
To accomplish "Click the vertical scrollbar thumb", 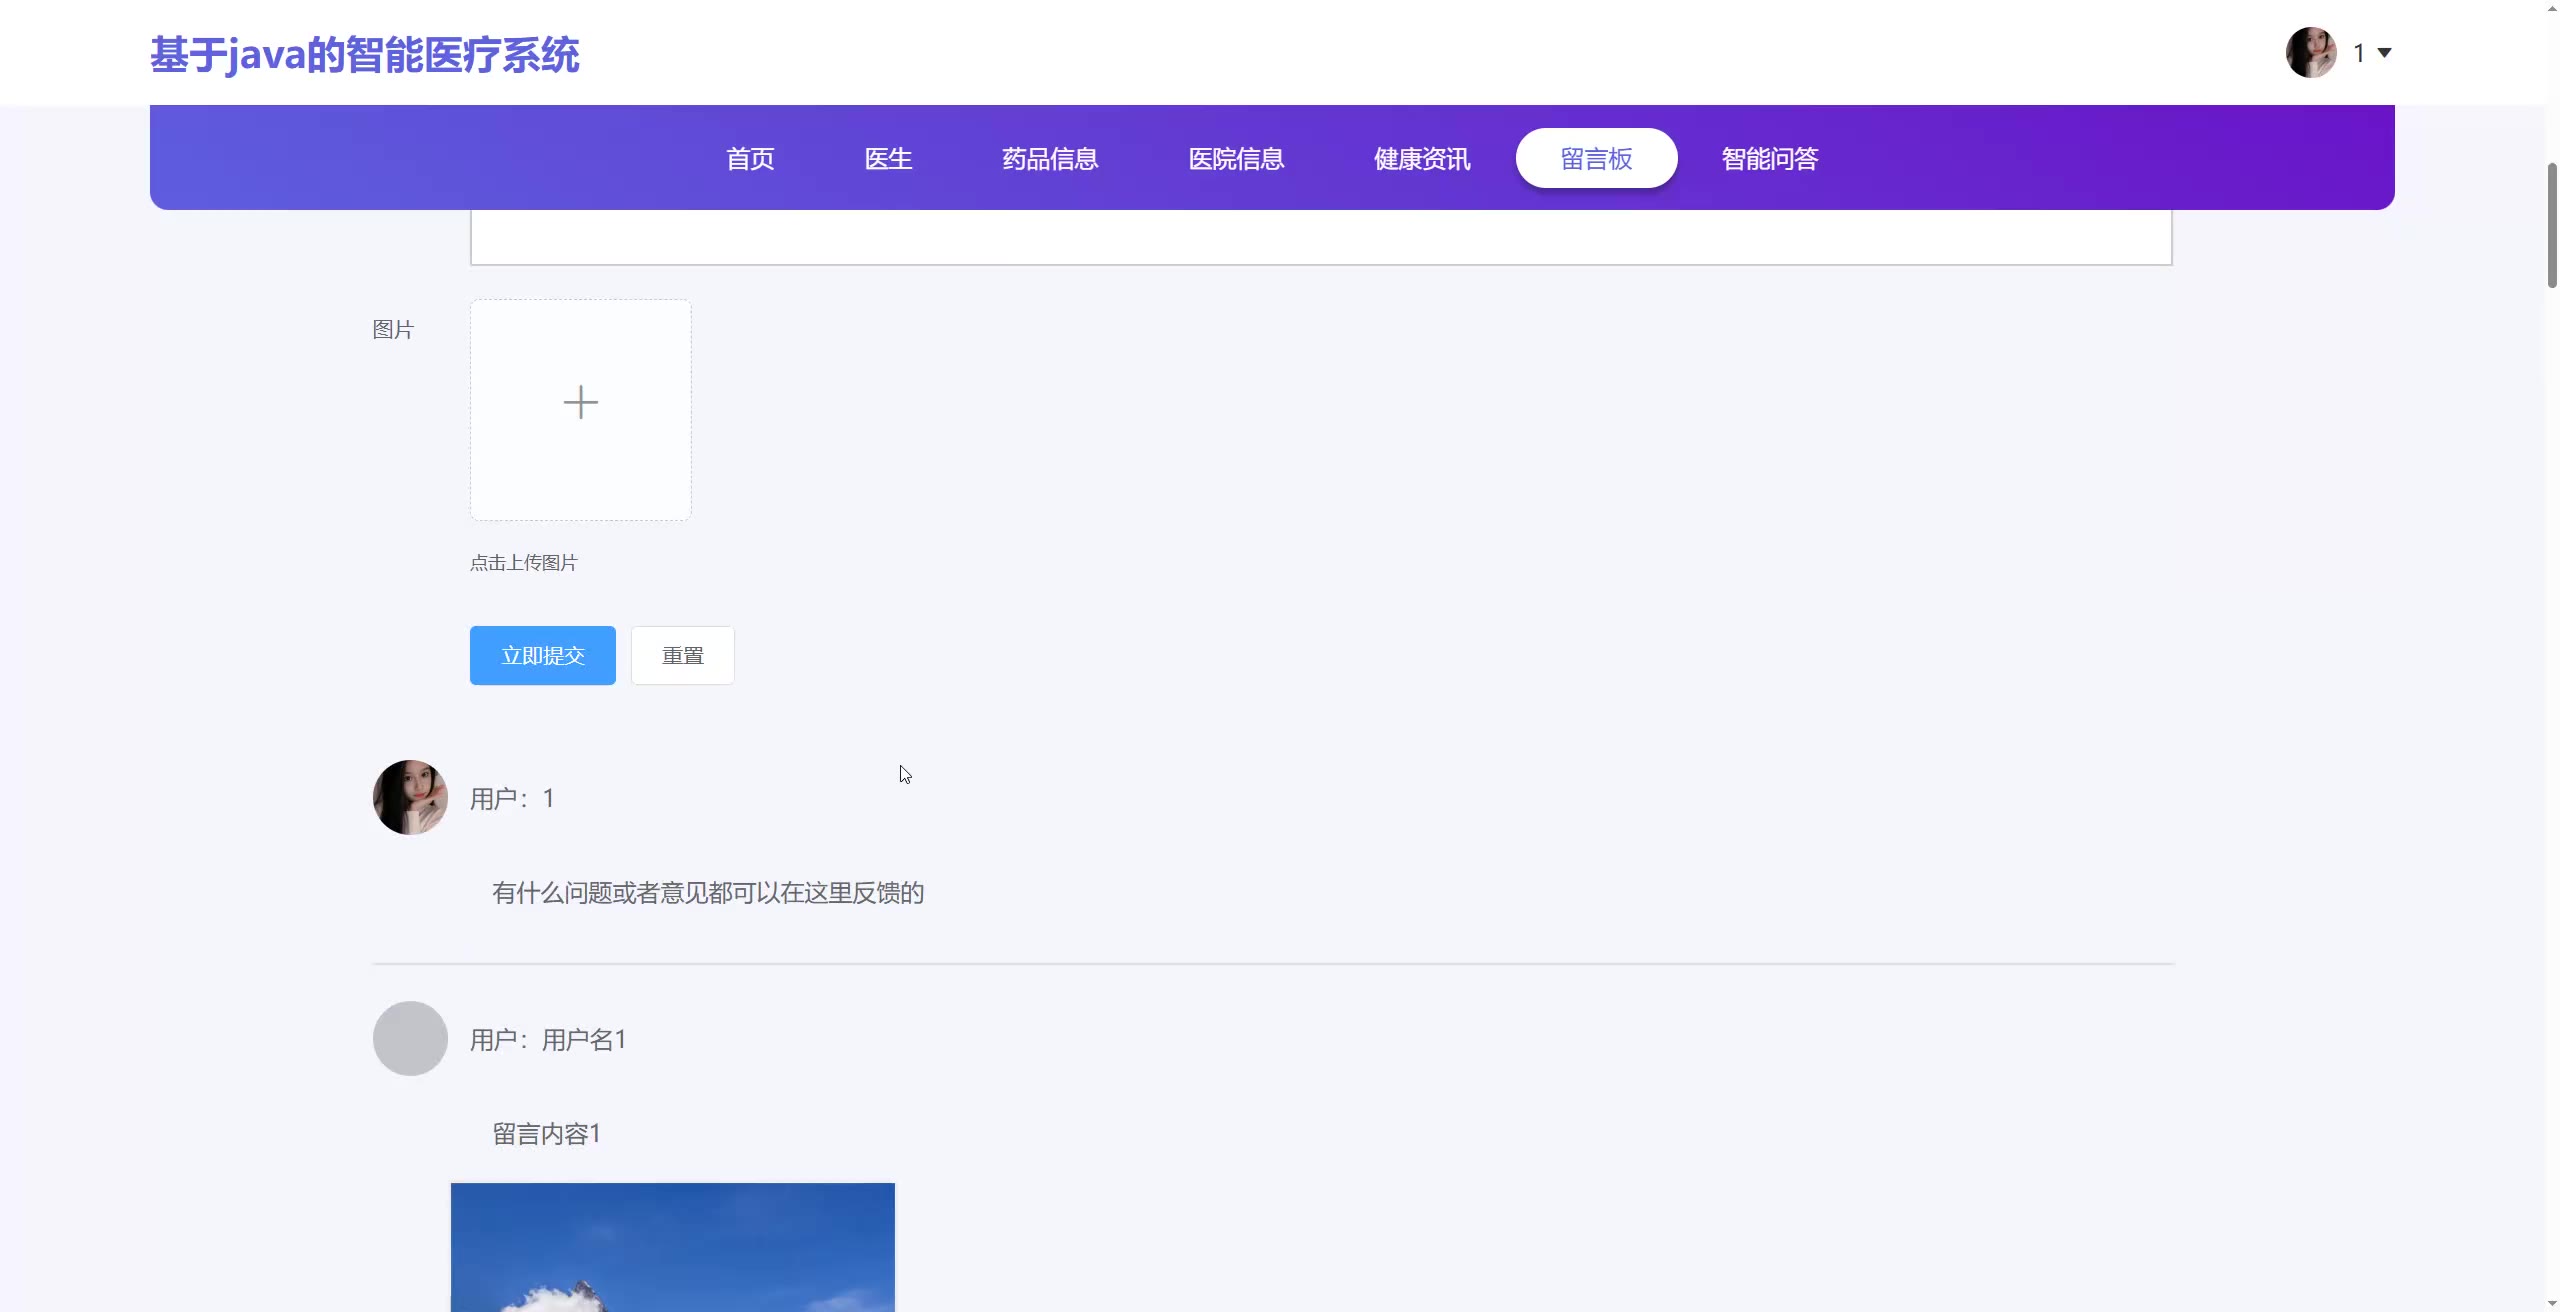I will pyautogui.click(x=2551, y=225).
